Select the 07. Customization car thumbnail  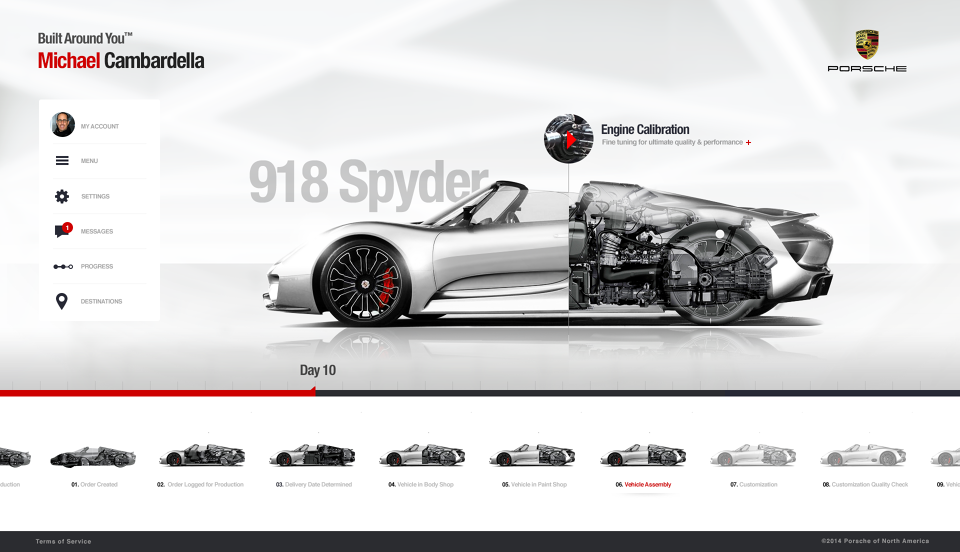(752, 455)
